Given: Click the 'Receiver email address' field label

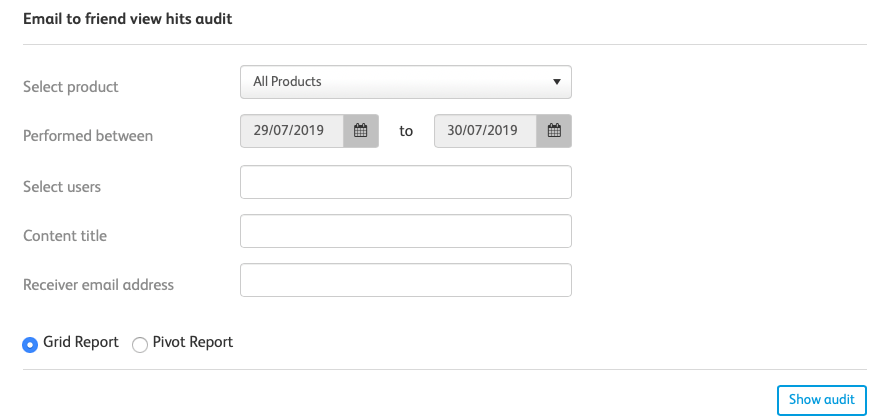Looking at the screenshot, I should click(98, 285).
